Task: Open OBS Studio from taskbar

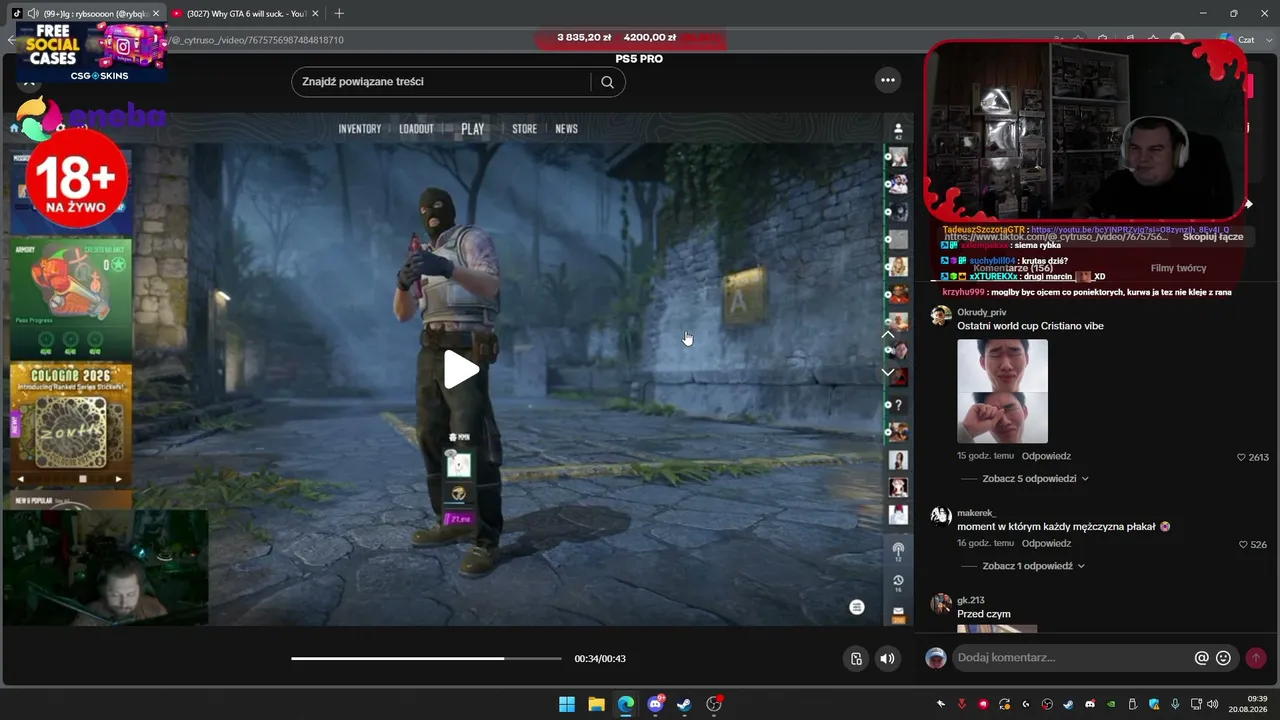Action: point(714,704)
